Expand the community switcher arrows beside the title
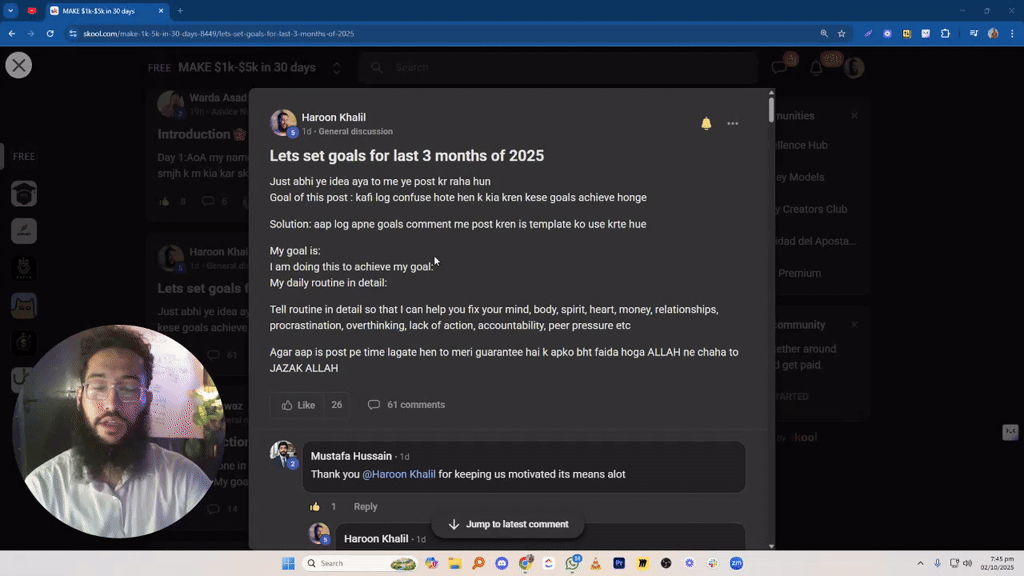The height and width of the screenshot is (576, 1024). (337, 68)
